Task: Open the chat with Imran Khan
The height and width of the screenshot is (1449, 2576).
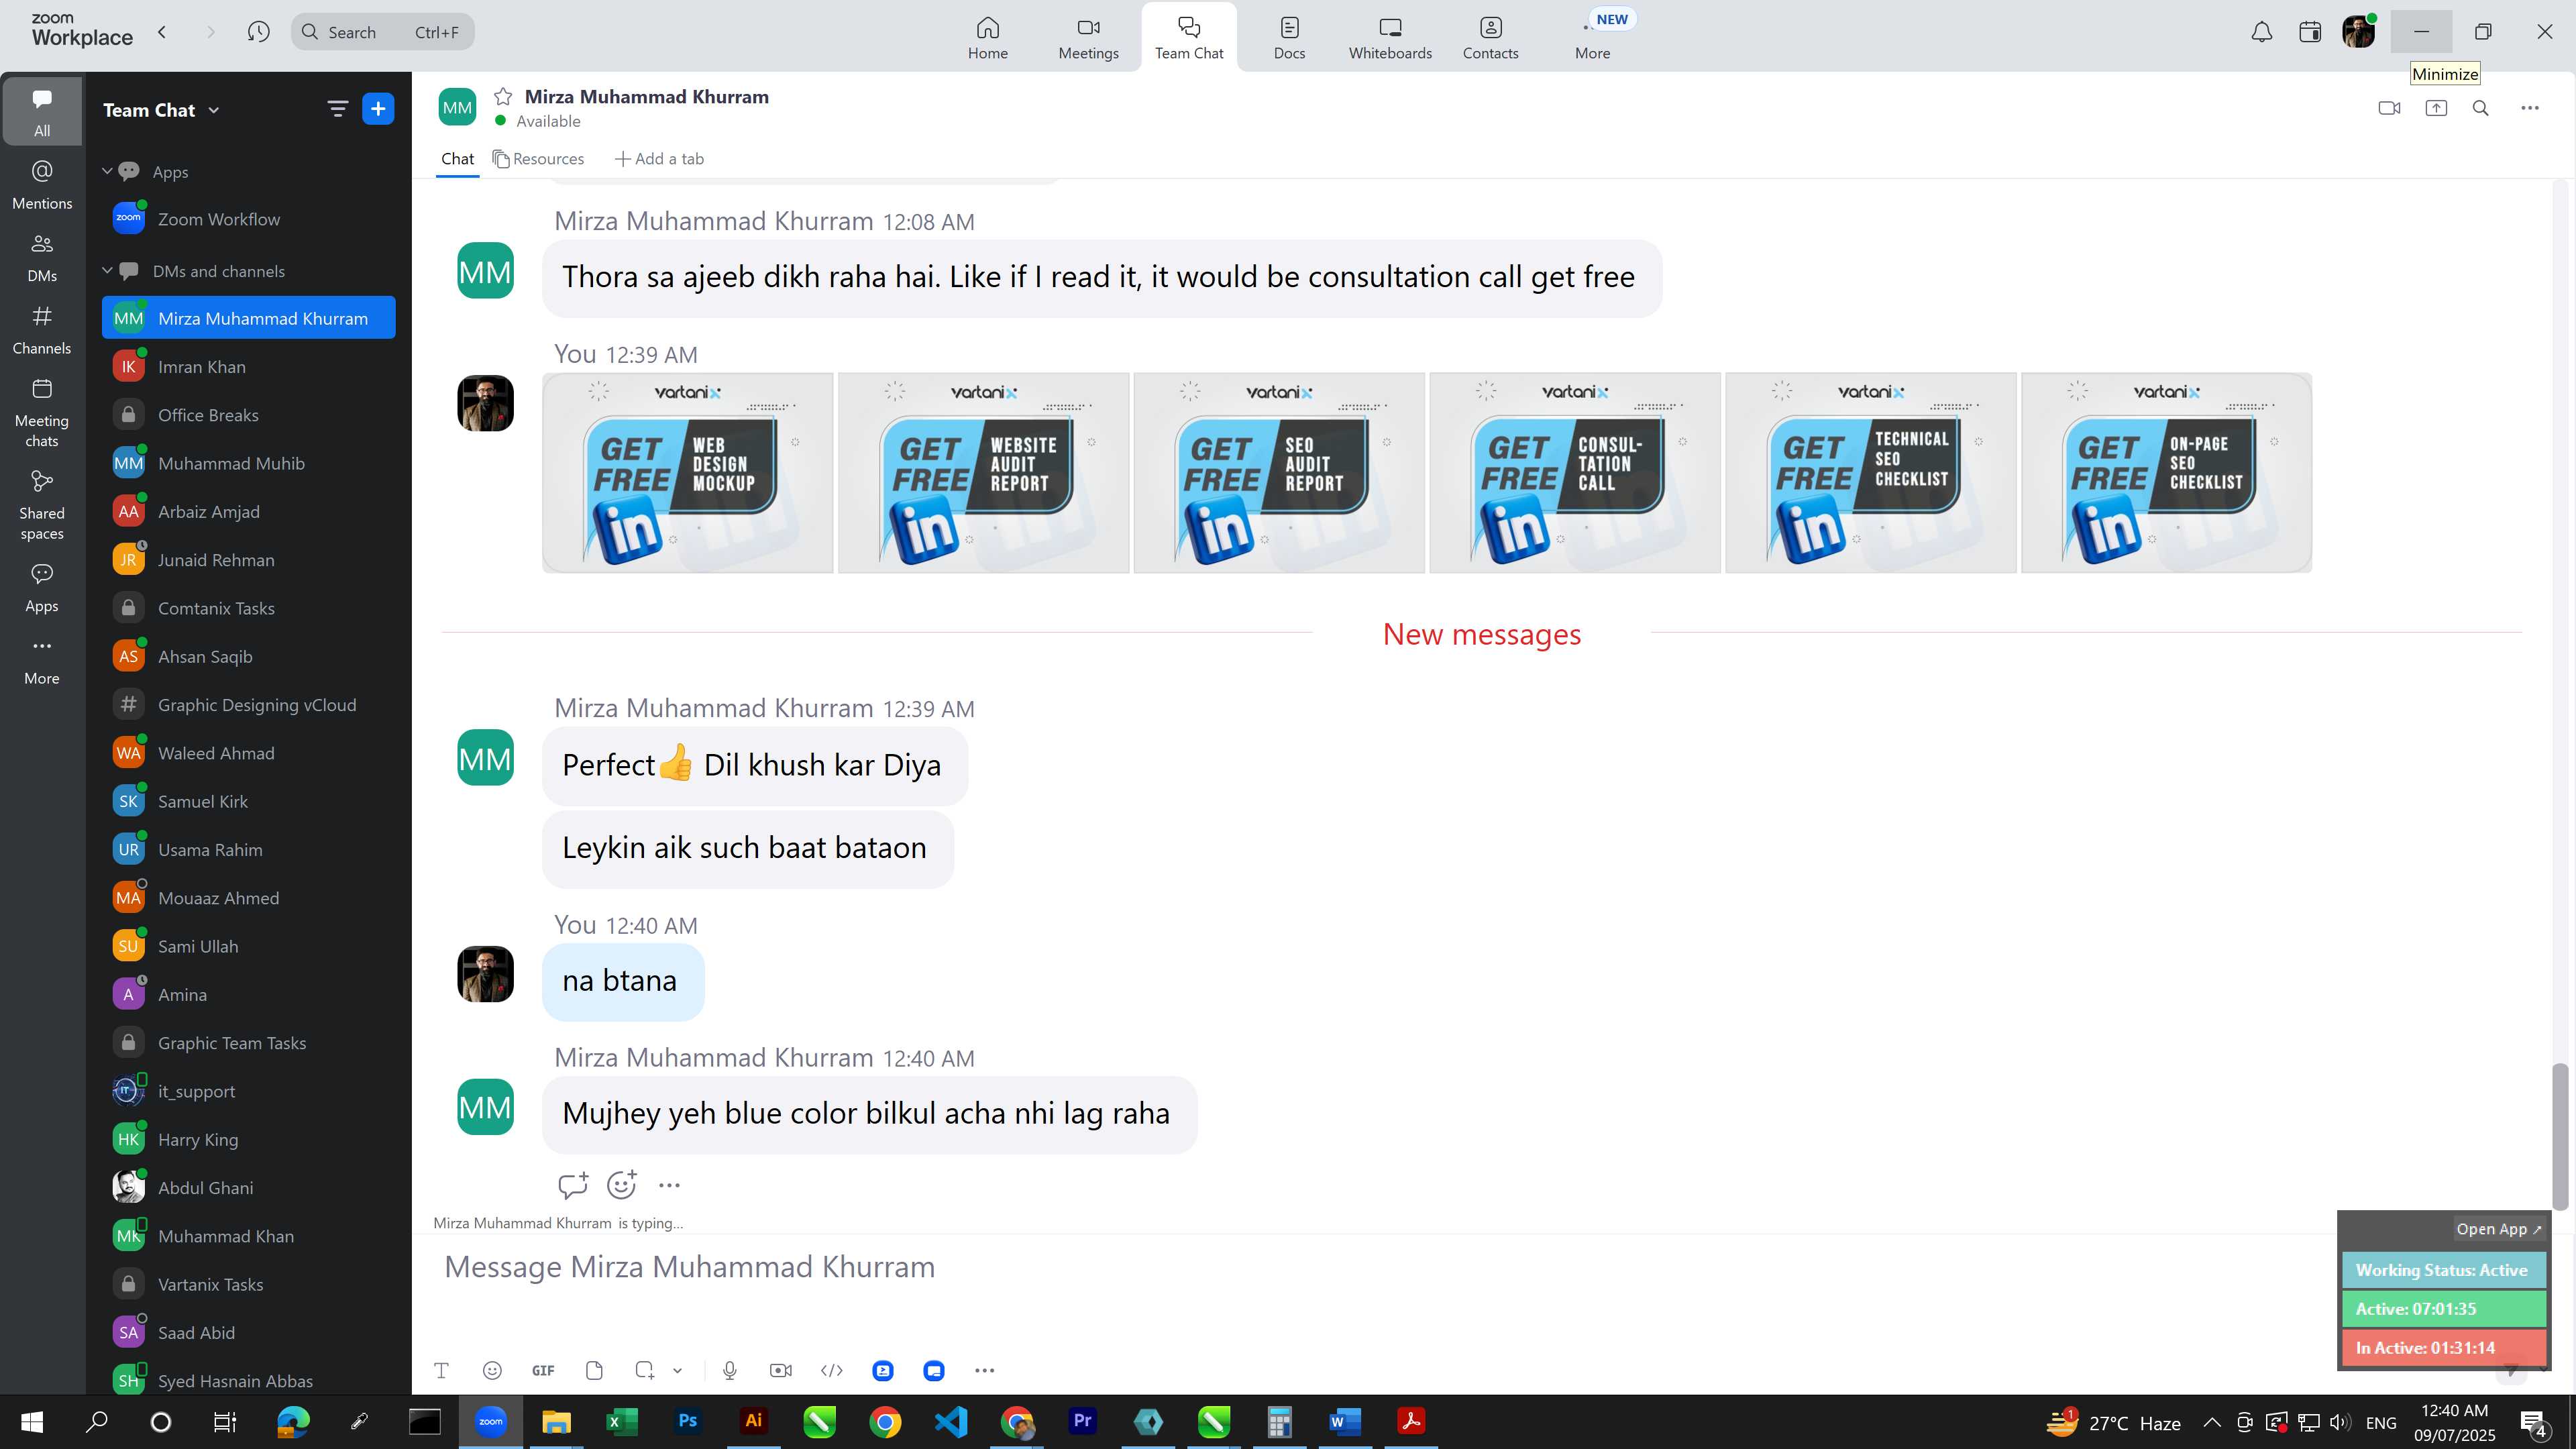Action: coord(249,367)
